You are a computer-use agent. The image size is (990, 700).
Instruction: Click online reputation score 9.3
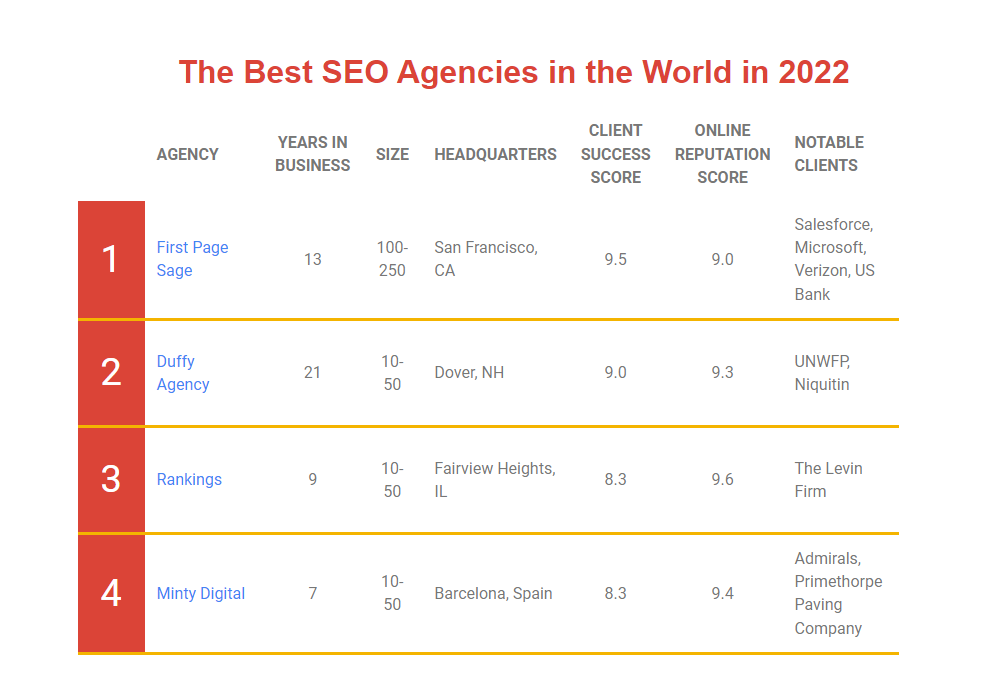click(x=722, y=372)
